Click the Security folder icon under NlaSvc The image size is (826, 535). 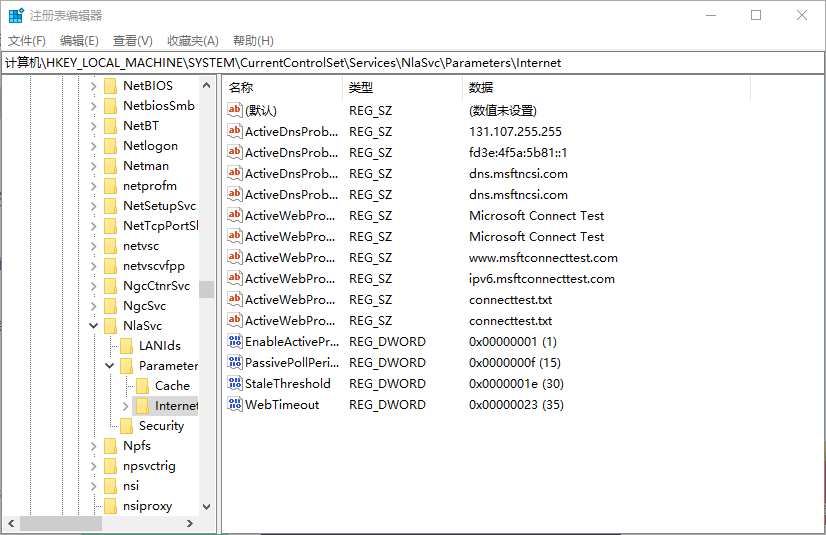point(126,426)
